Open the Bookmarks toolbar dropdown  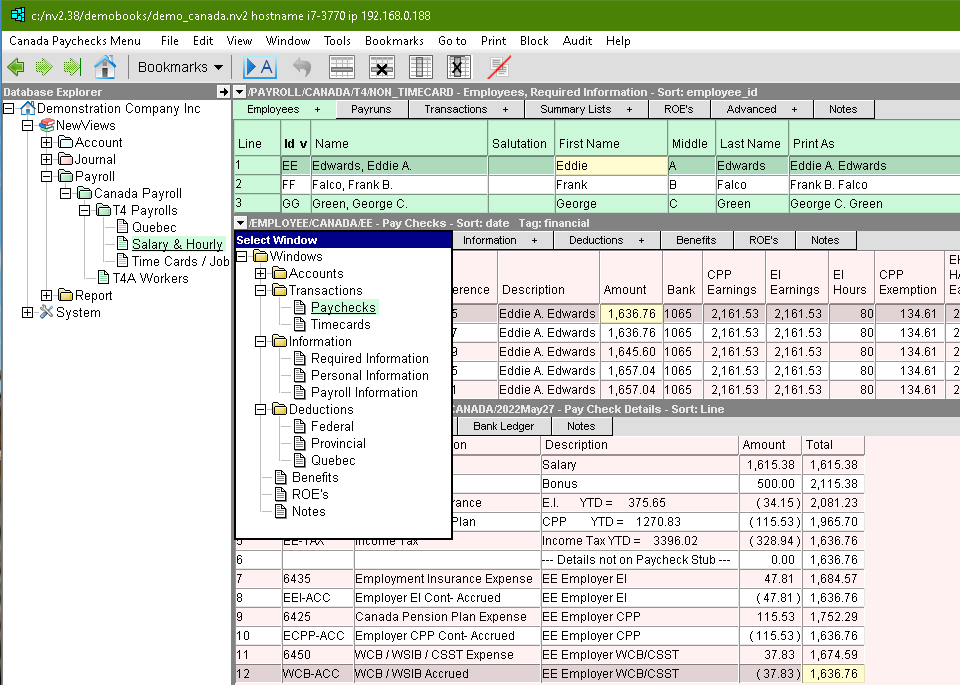click(180, 68)
